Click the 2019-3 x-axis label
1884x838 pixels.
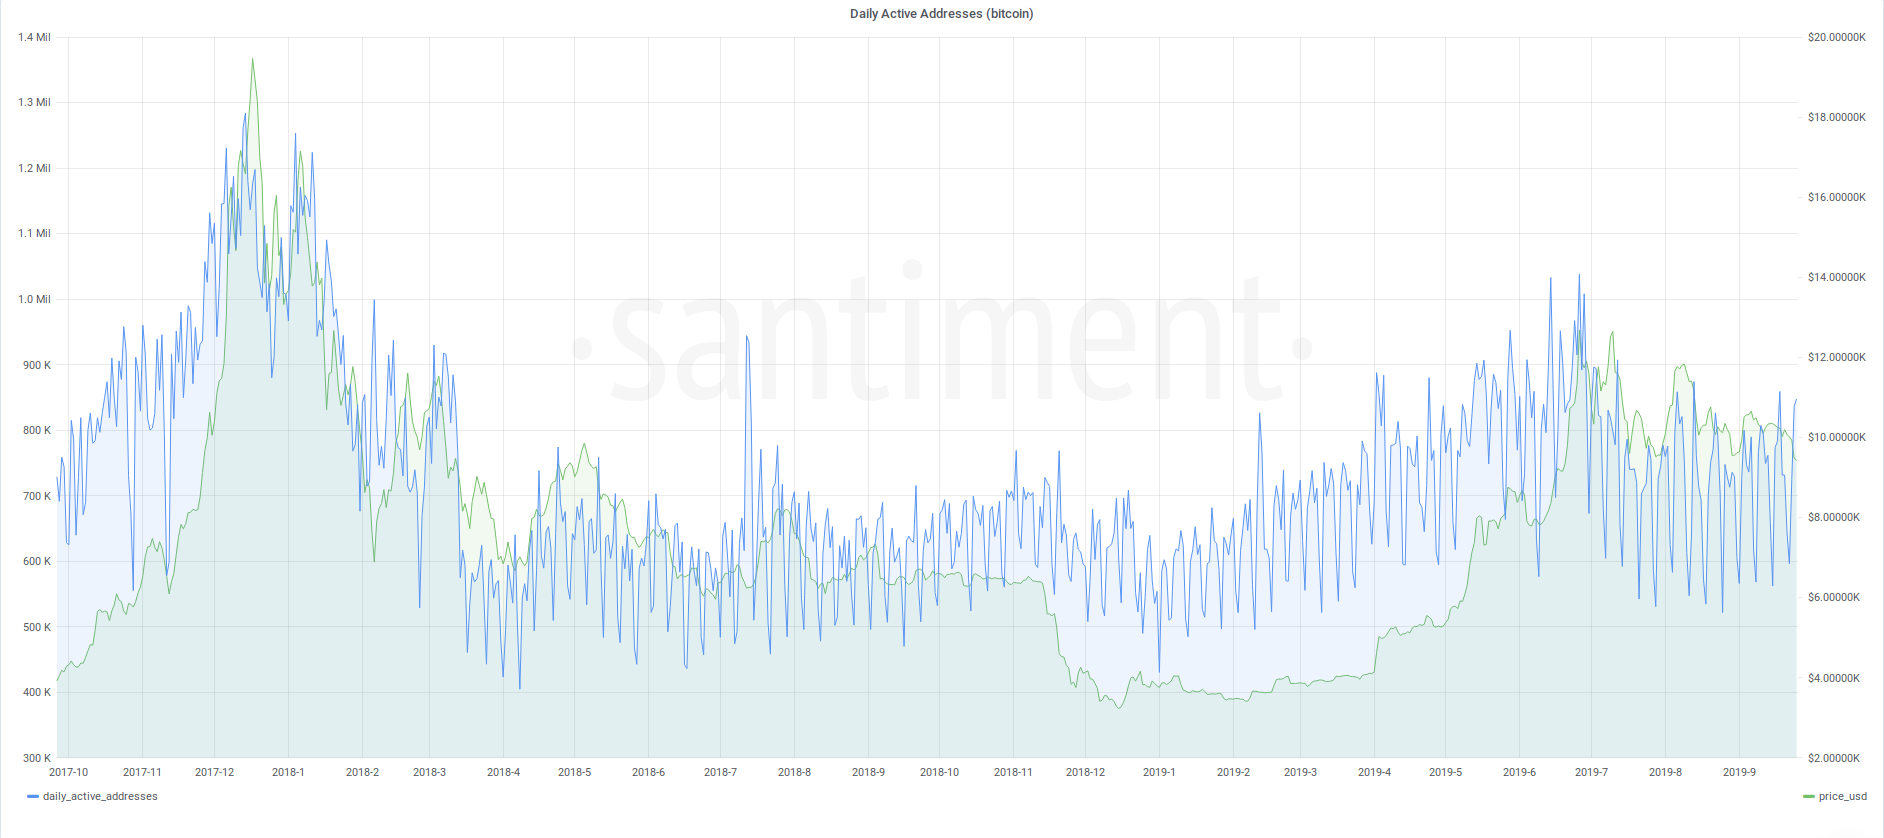tap(1300, 772)
